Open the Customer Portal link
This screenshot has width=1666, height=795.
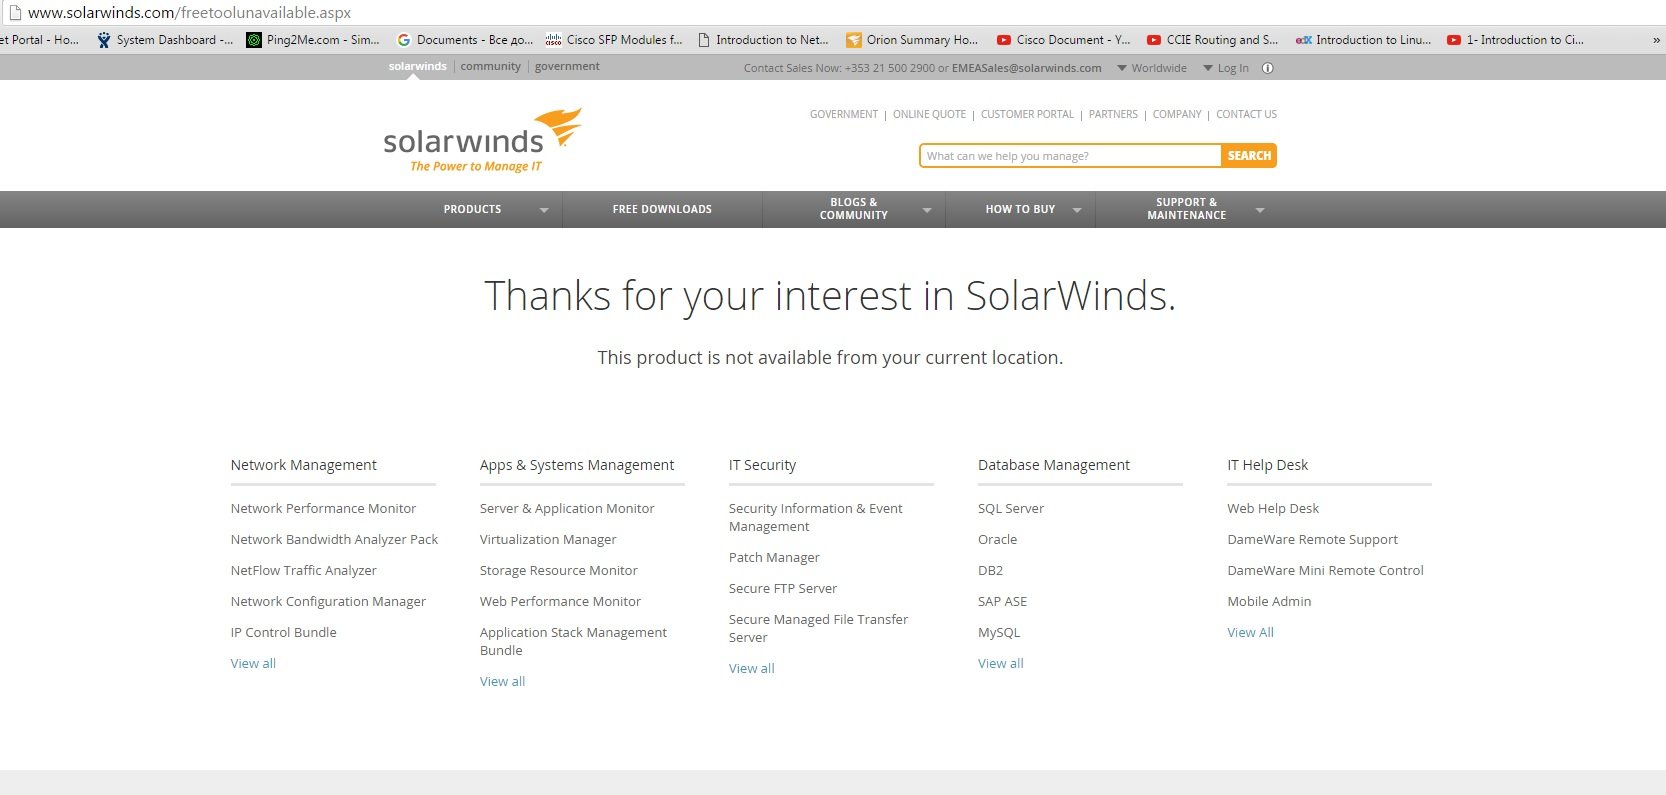(x=1027, y=114)
